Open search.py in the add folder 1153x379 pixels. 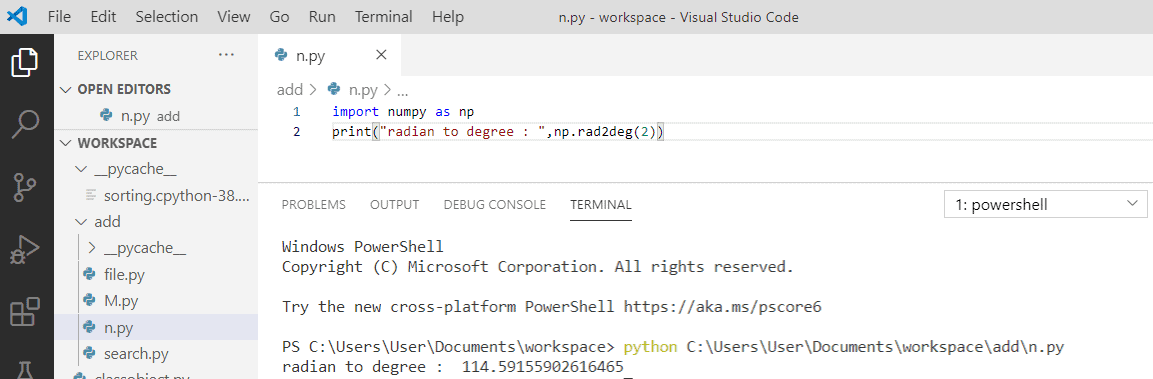click(x=156, y=353)
